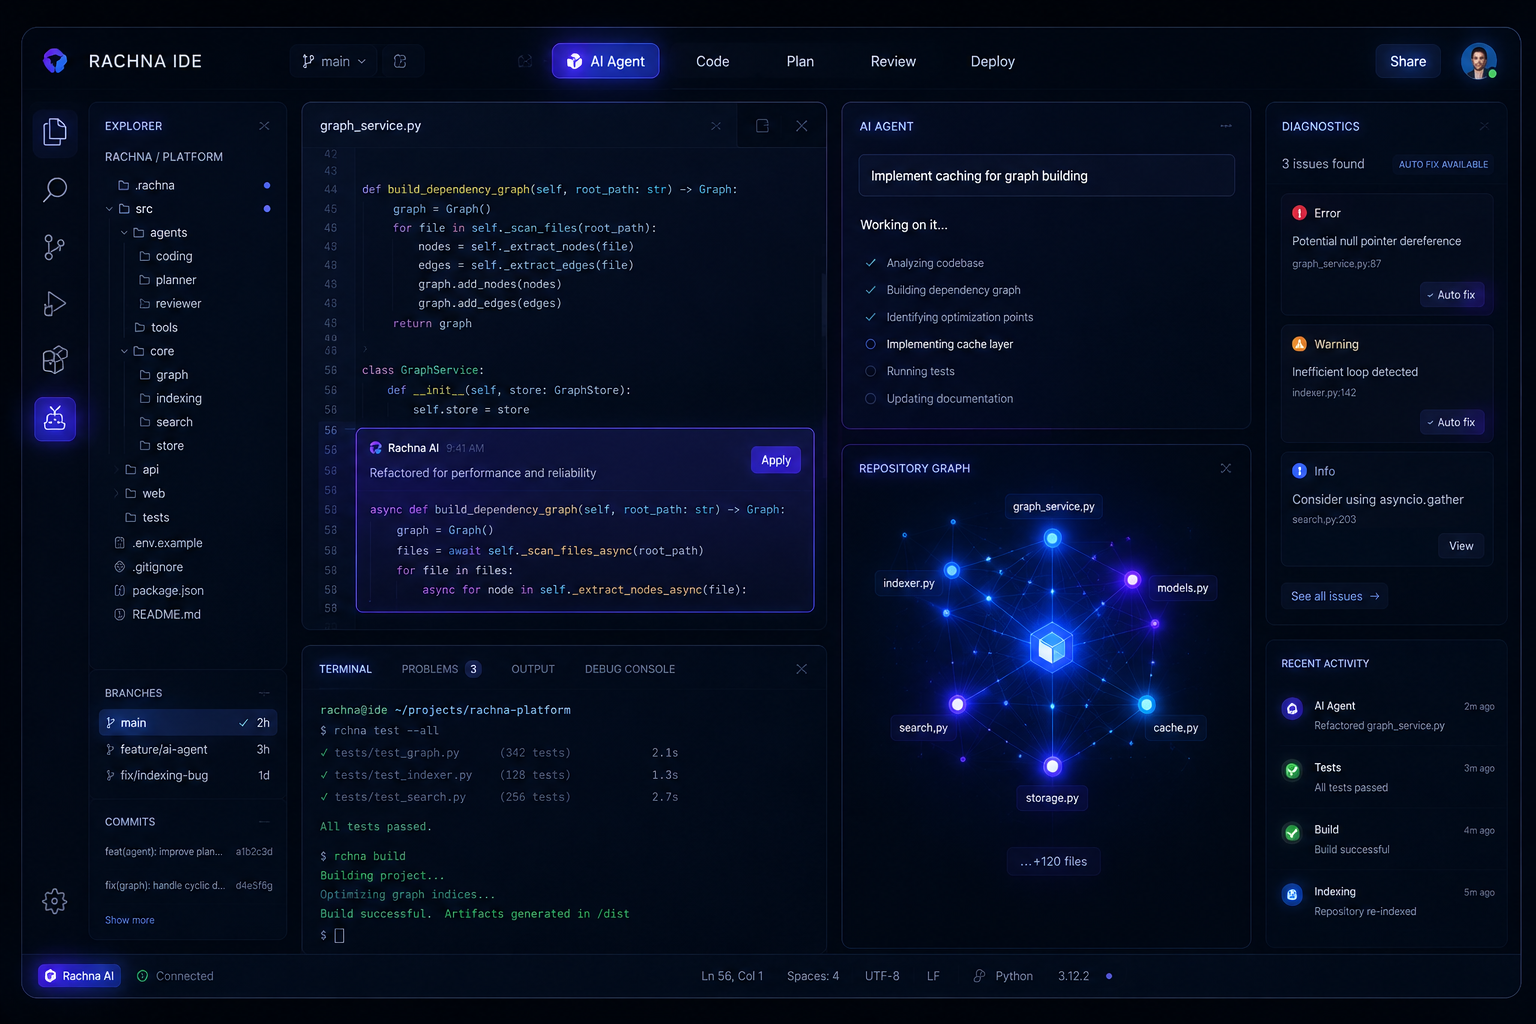
Task: Expand the api folder
Action: click(116, 470)
